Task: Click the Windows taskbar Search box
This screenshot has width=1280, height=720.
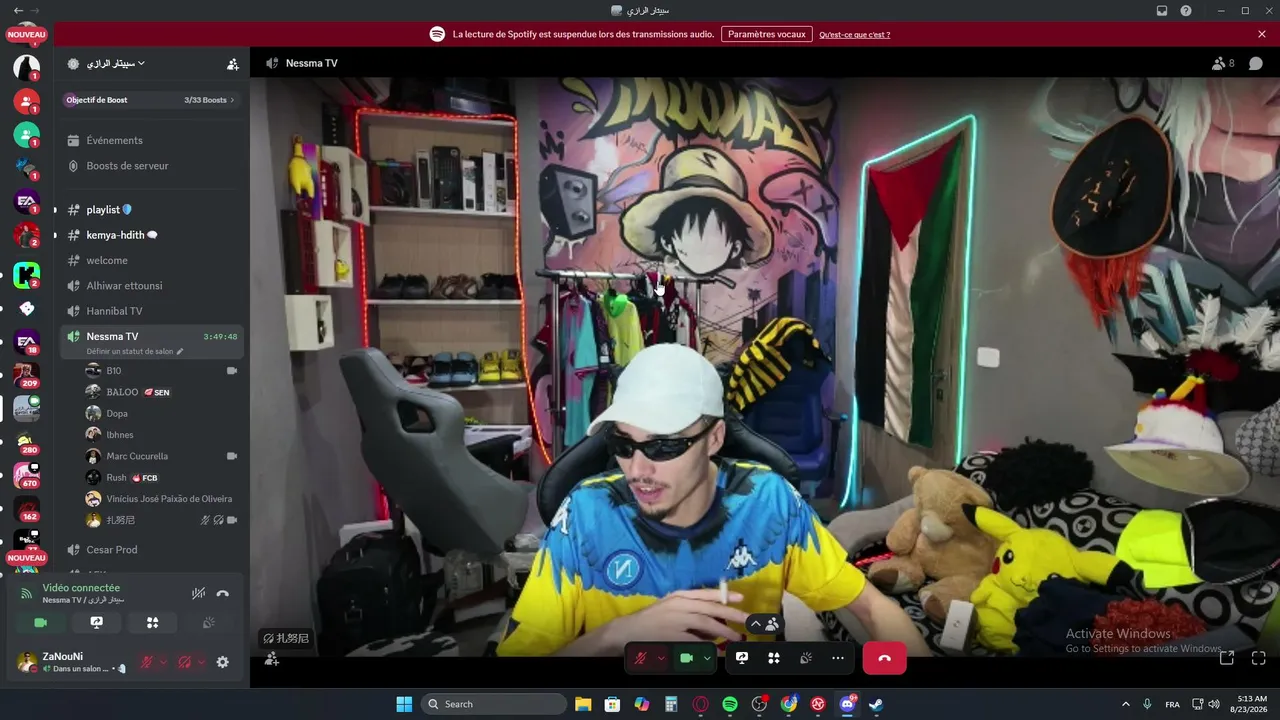Action: tap(494, 704)
